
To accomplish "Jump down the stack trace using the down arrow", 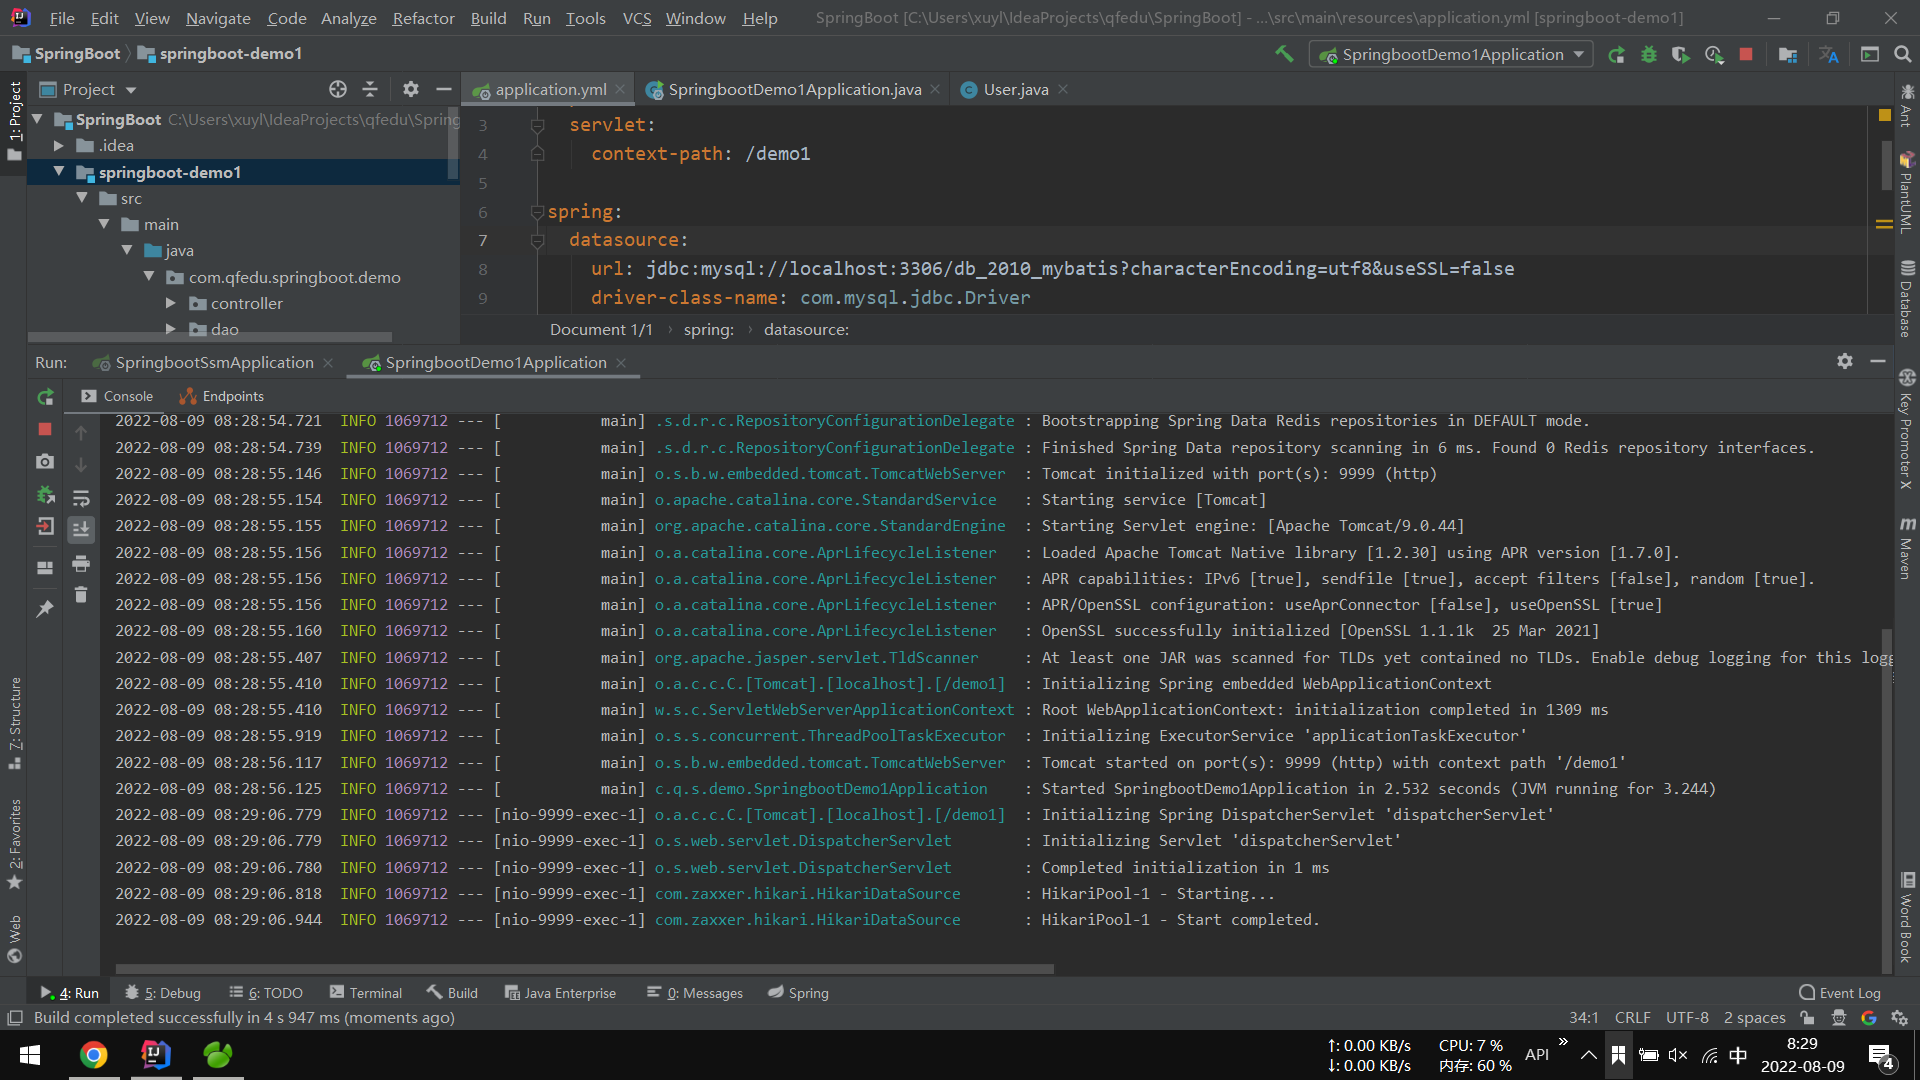I will [x=81, y=465].
